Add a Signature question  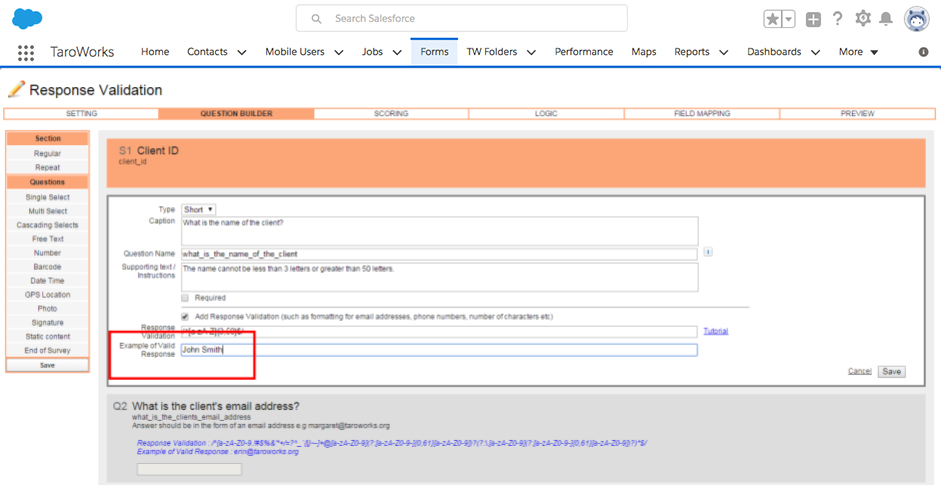tap(47, 322)
